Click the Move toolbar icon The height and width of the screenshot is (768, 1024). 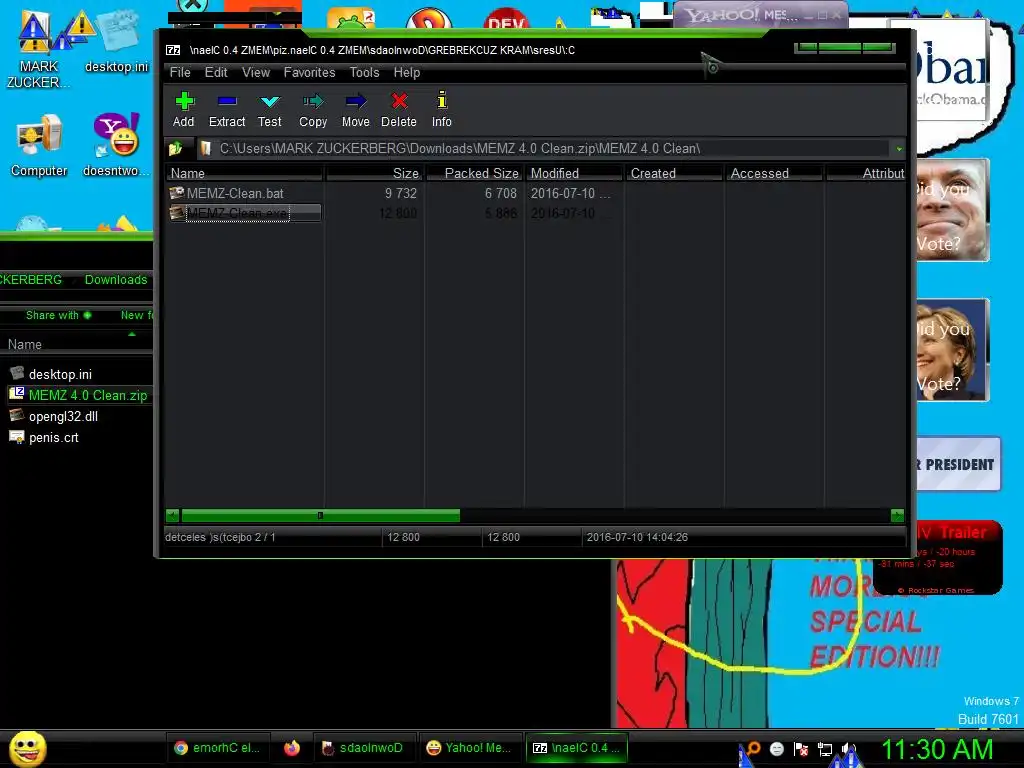click(x=356, y=109)
